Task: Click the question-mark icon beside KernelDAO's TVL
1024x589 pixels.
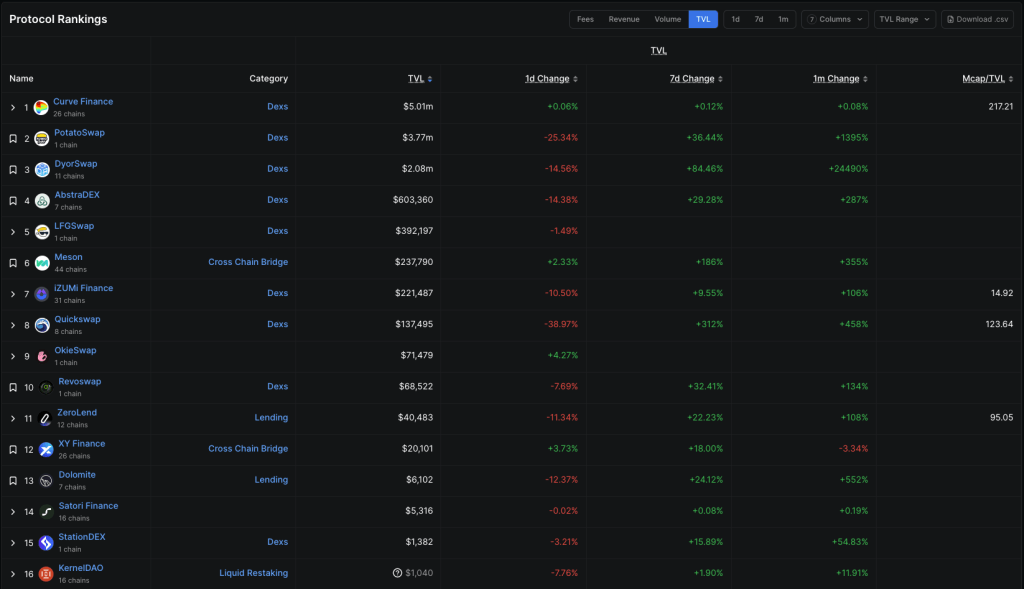Action: (397, 573)
